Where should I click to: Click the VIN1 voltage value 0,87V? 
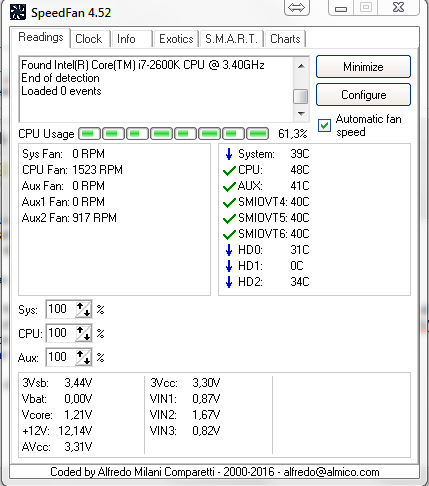206,399
